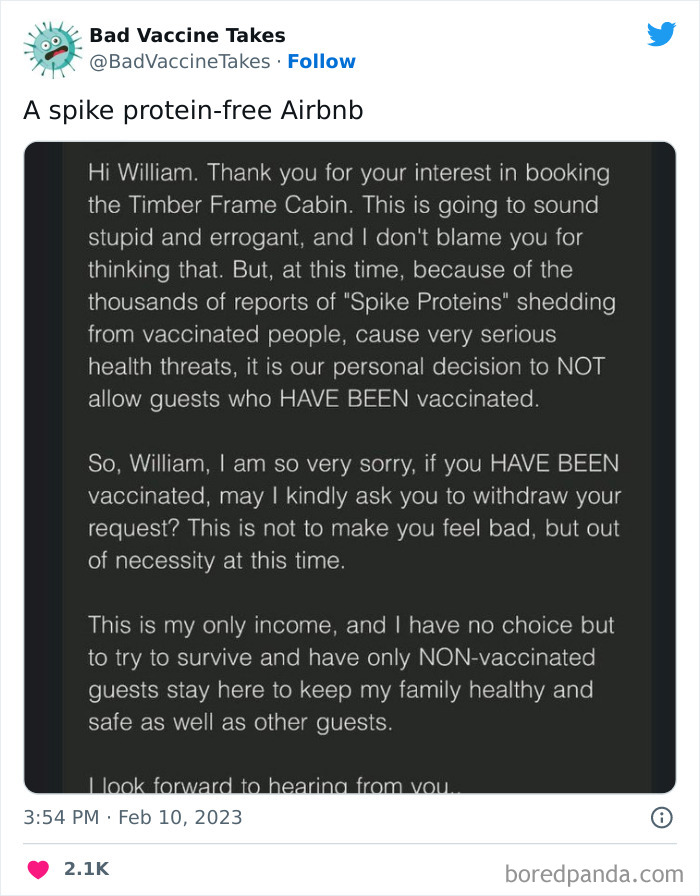Click the blue bird in the corner

[662, 34]
